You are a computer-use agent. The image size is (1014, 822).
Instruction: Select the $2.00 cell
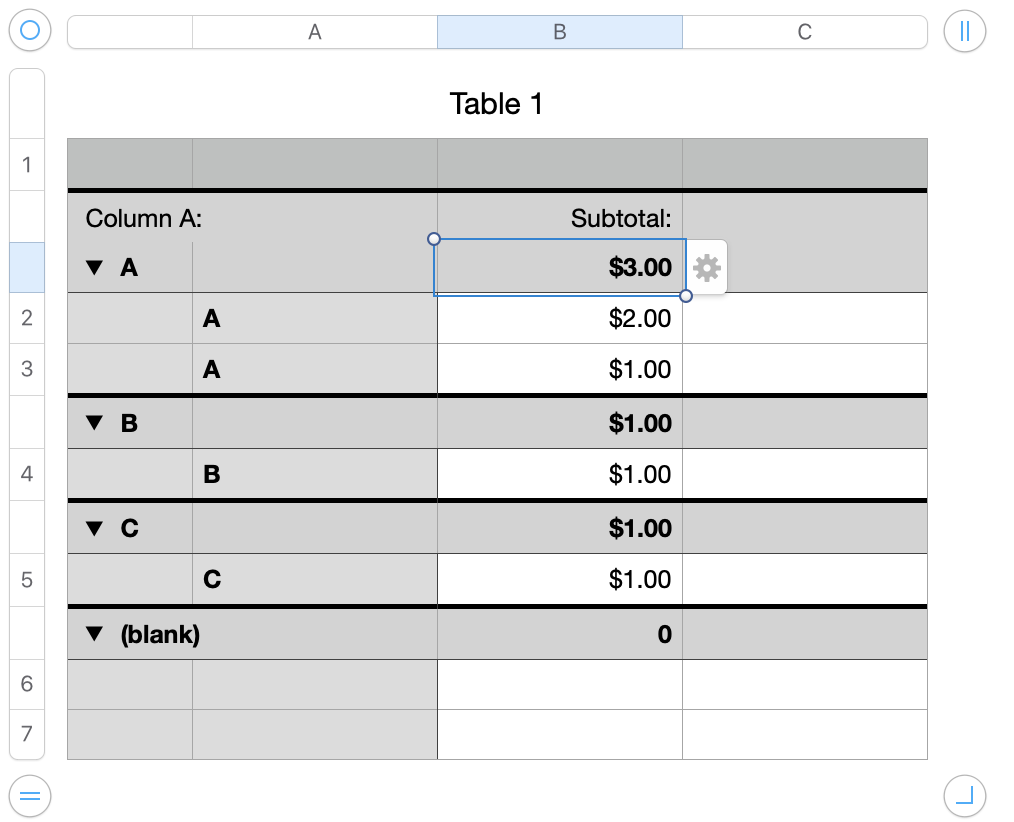pos(560,319)
